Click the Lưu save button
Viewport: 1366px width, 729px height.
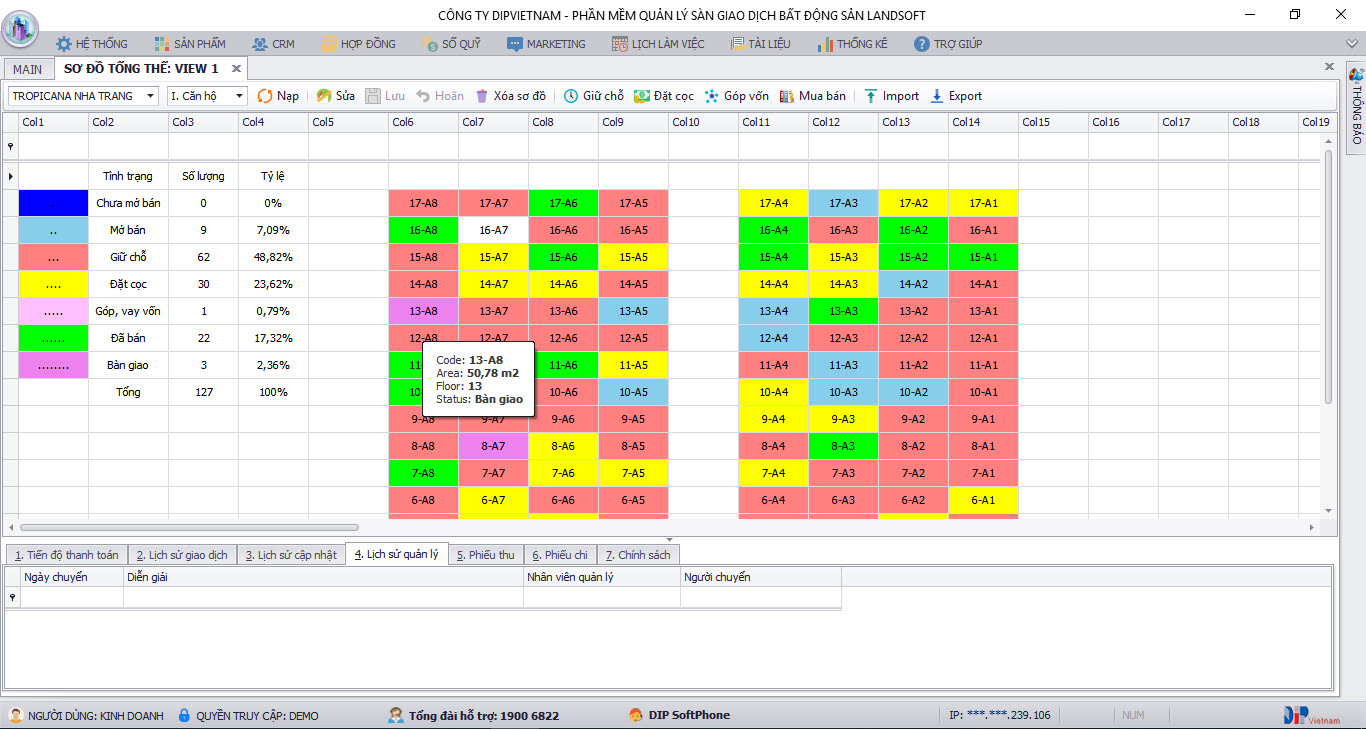386,96
